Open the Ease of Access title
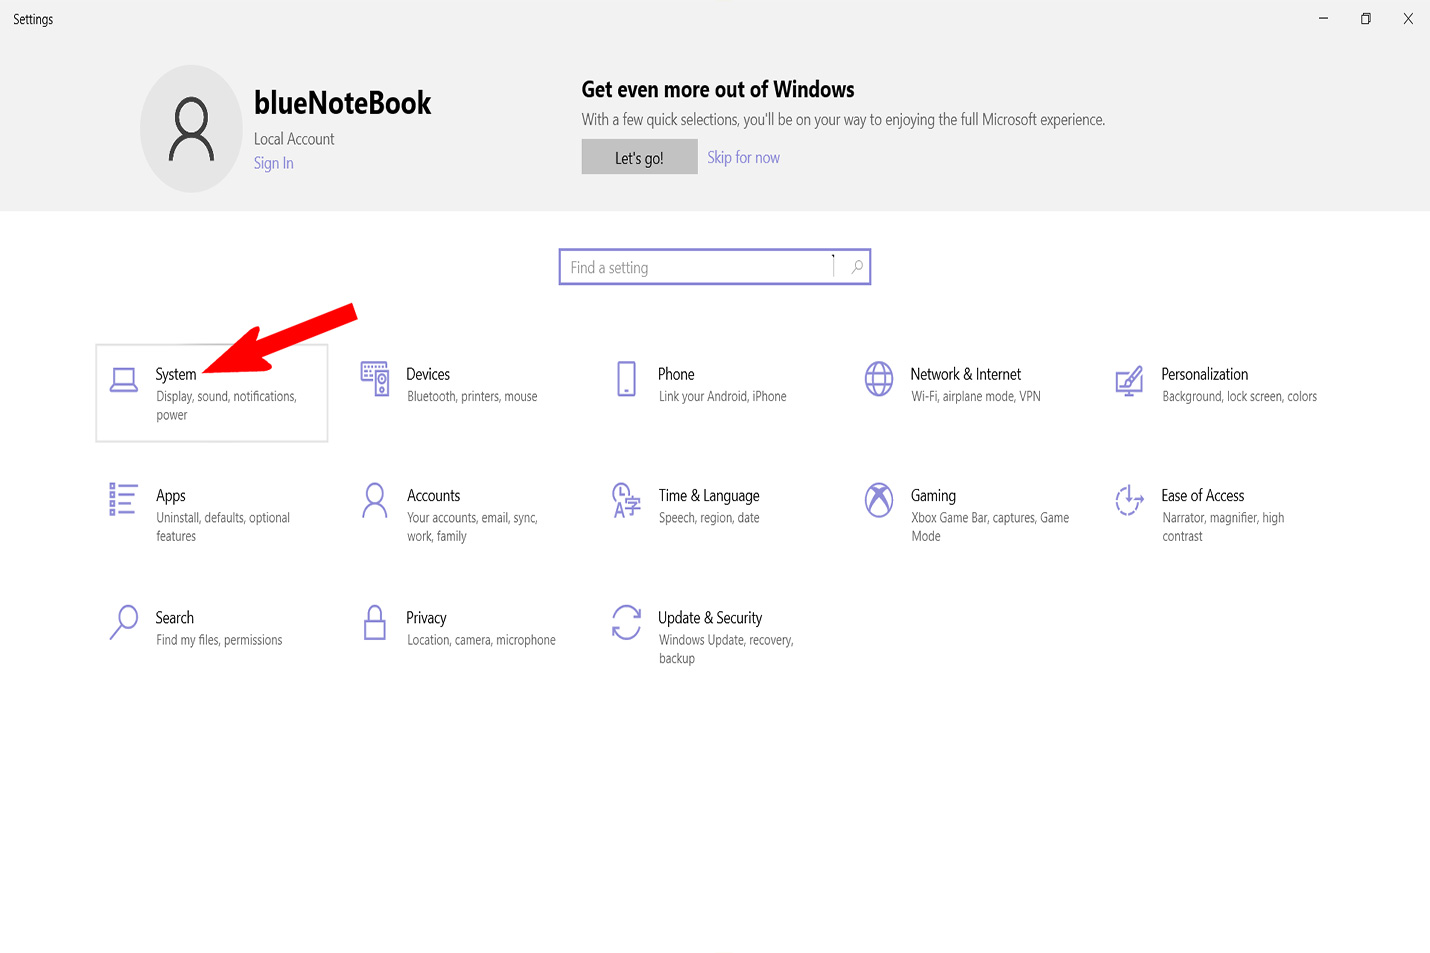This screenshot has height=953, width=1430. 1203,495
